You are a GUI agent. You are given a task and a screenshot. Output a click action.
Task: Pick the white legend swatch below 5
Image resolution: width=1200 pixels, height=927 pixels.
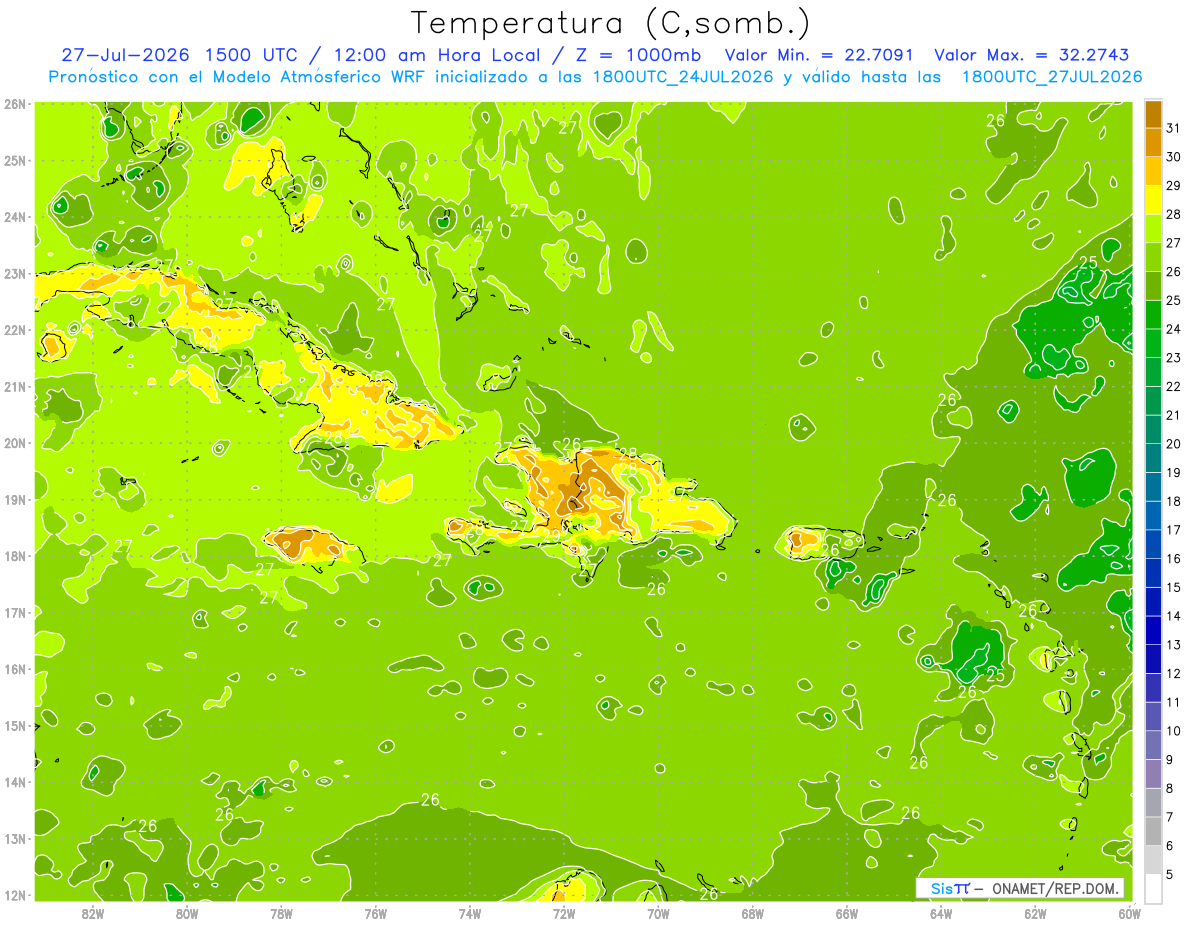(1153, 888)
